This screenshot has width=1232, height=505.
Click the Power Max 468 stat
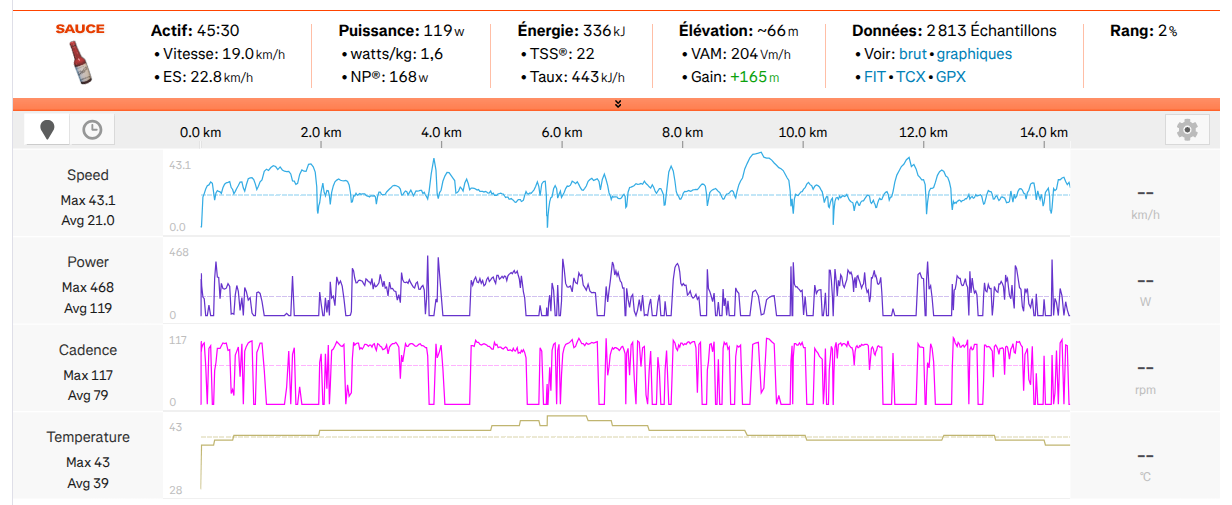[88, 287]
